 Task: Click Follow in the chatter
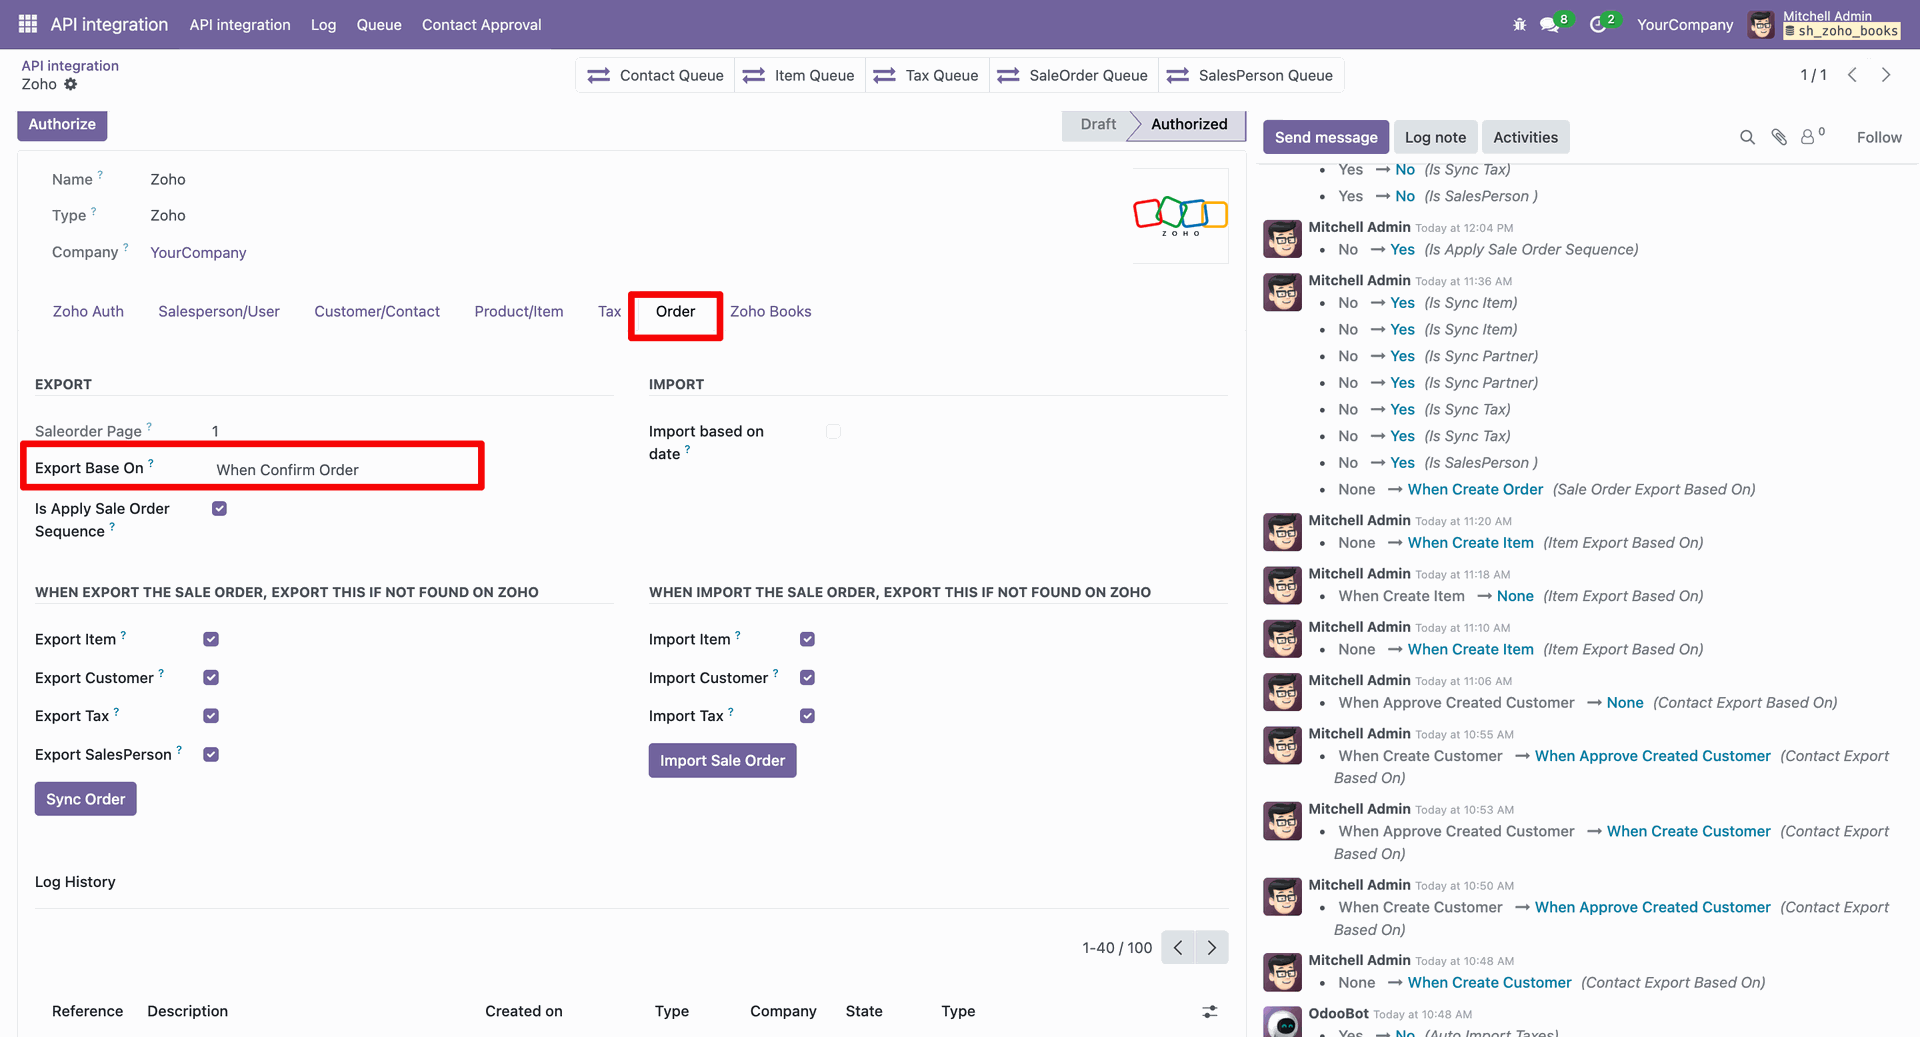1879,137
